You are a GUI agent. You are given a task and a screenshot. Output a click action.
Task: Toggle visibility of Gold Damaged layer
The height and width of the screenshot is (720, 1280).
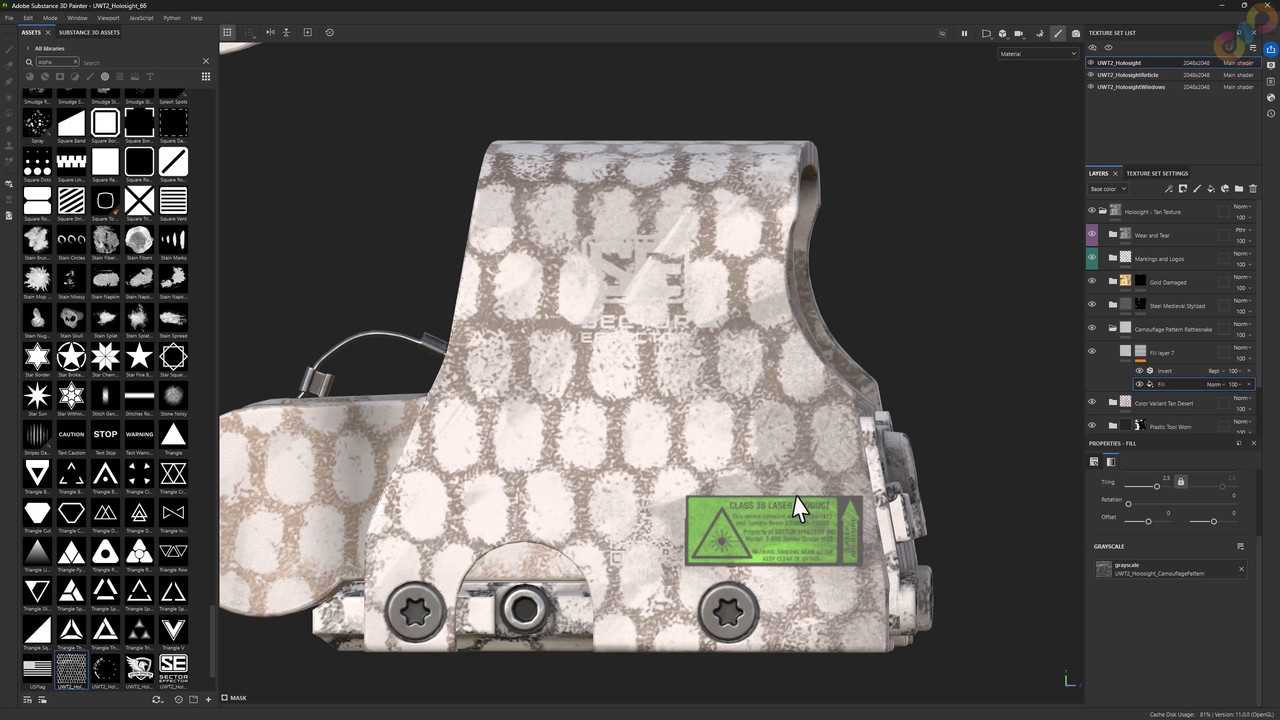coord(1092,281)
